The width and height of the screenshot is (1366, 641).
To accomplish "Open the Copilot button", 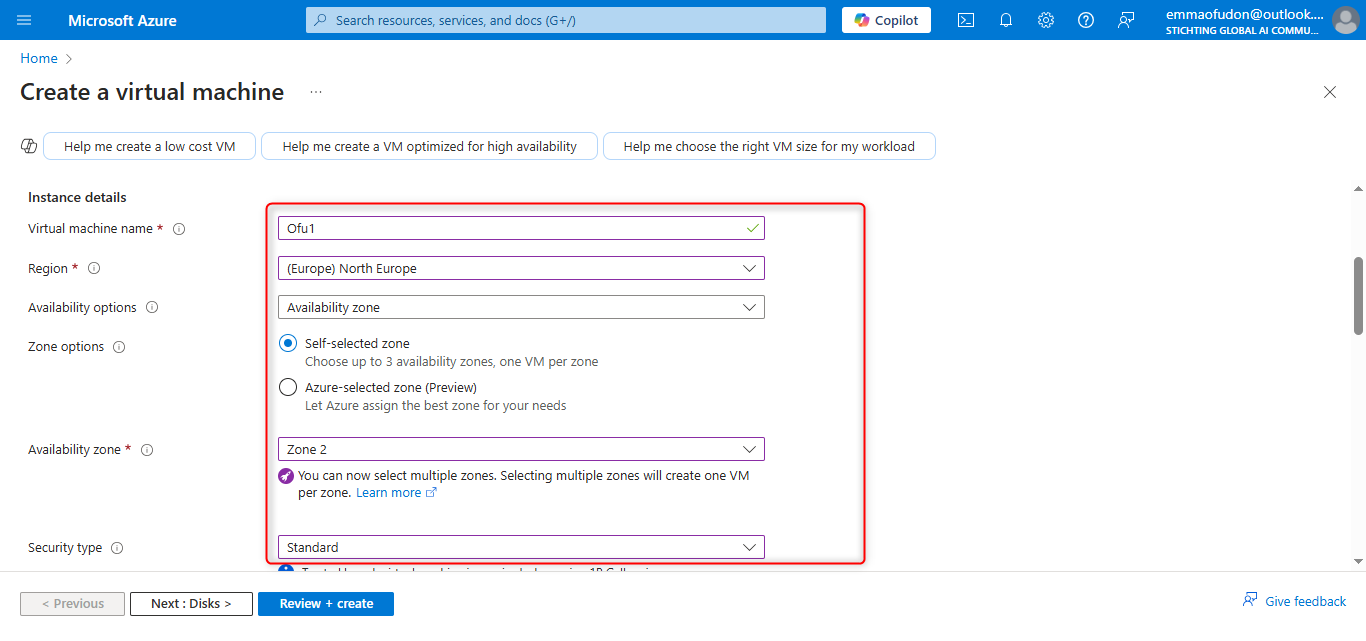I will coord(886,20).
